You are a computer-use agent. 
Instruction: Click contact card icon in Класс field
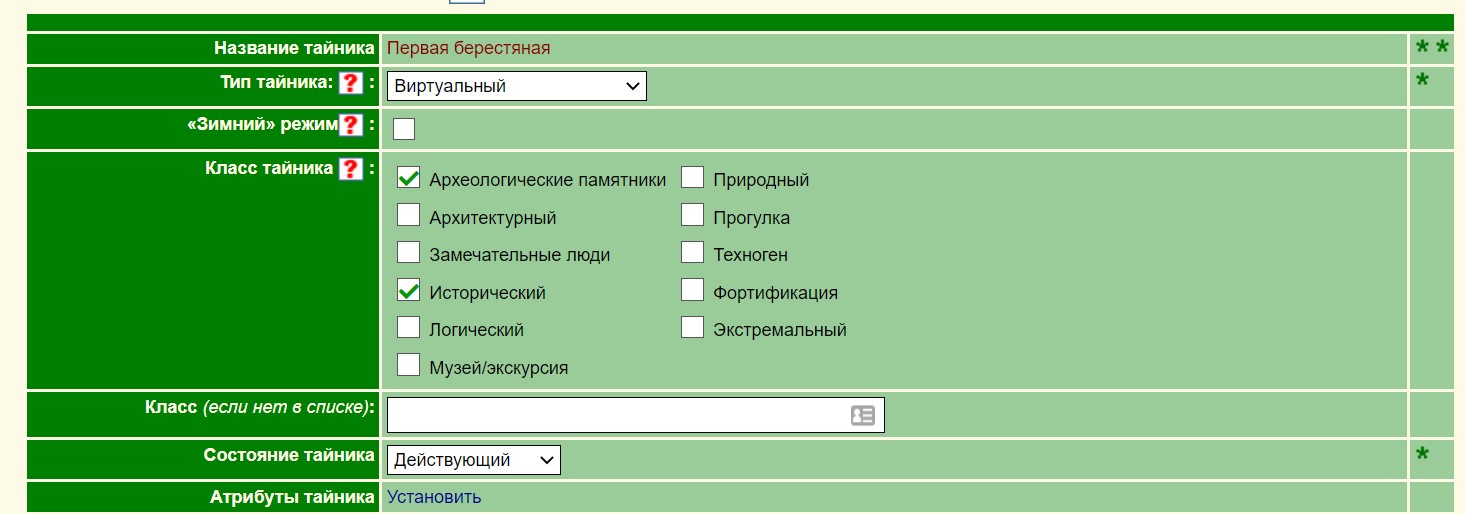coord(862,415)
